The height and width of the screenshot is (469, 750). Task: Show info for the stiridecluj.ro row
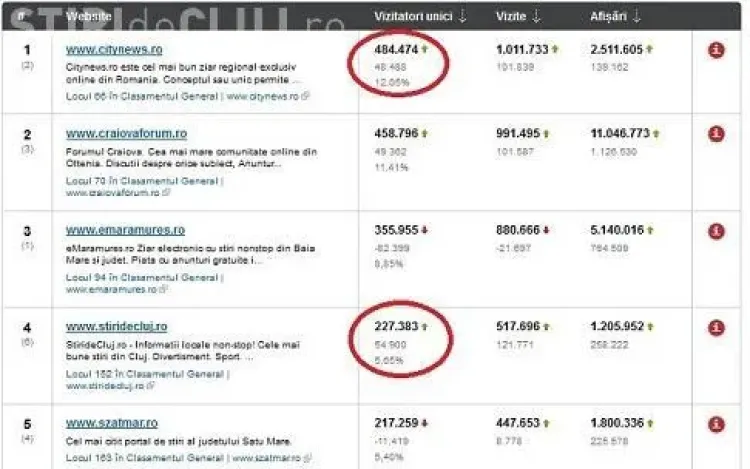coord(716,328)
